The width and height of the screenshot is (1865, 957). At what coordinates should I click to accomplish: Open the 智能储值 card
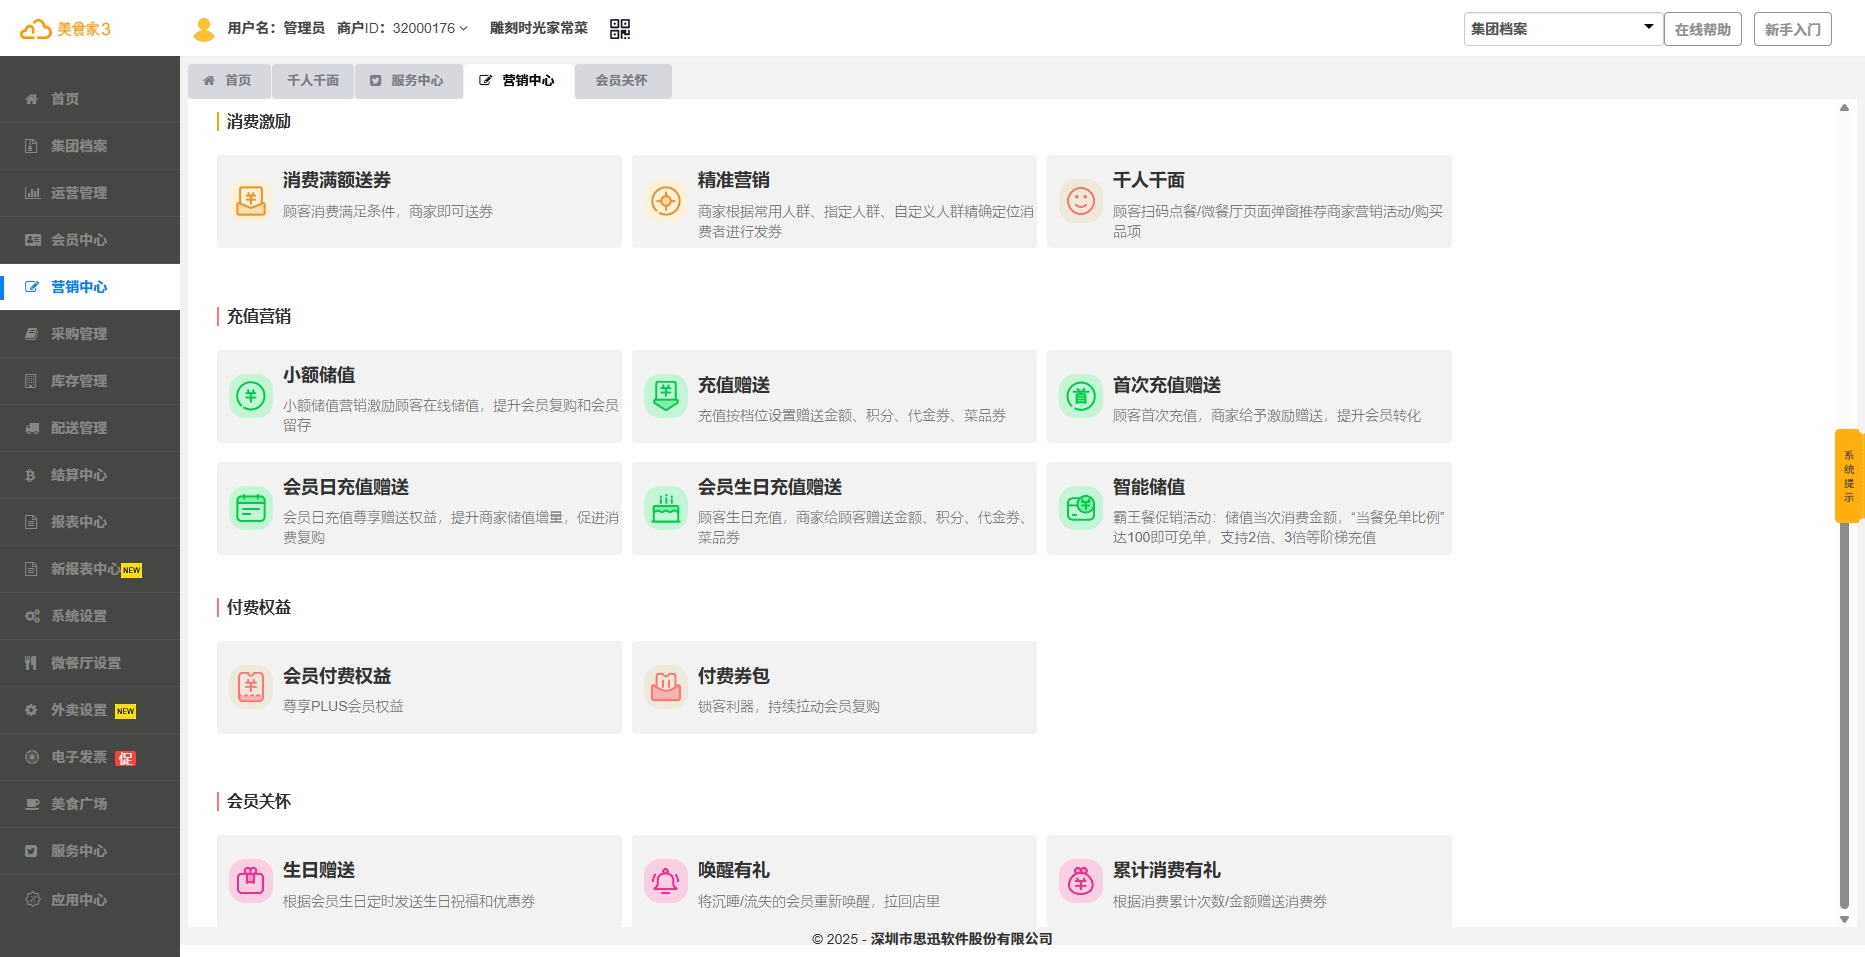coord(1248,508)
